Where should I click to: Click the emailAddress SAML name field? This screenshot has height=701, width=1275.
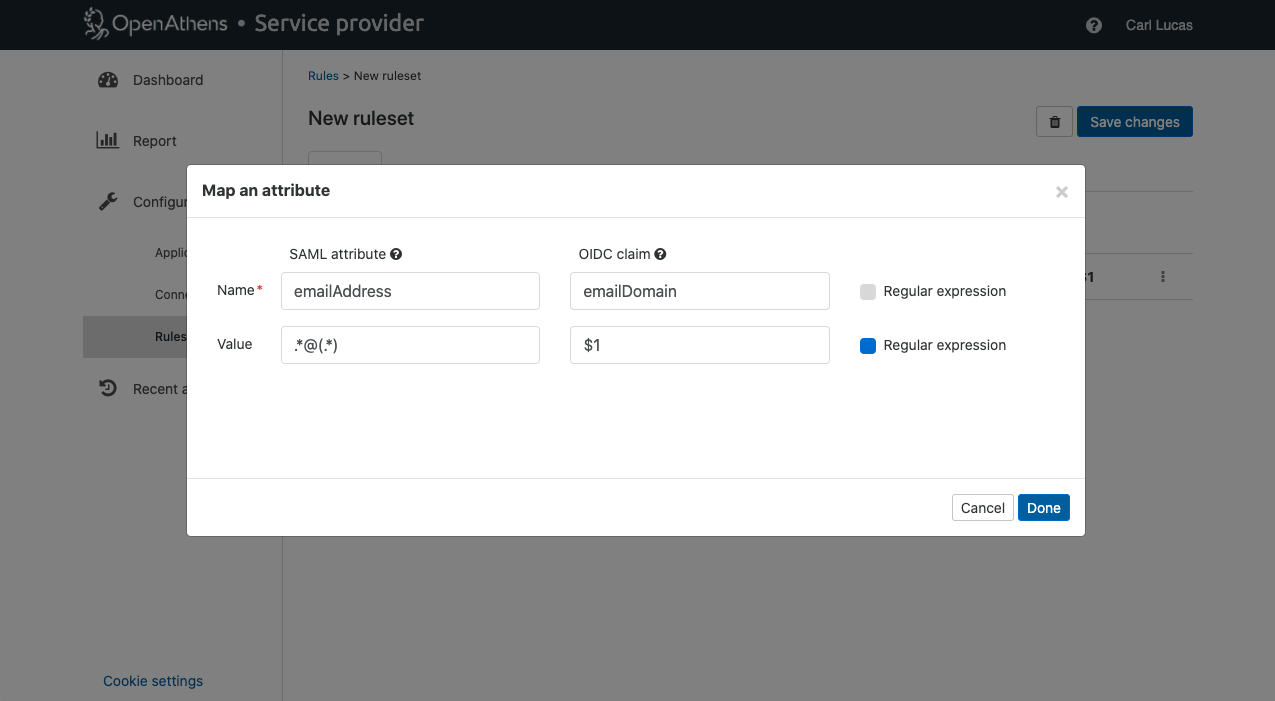coord(410,291)
